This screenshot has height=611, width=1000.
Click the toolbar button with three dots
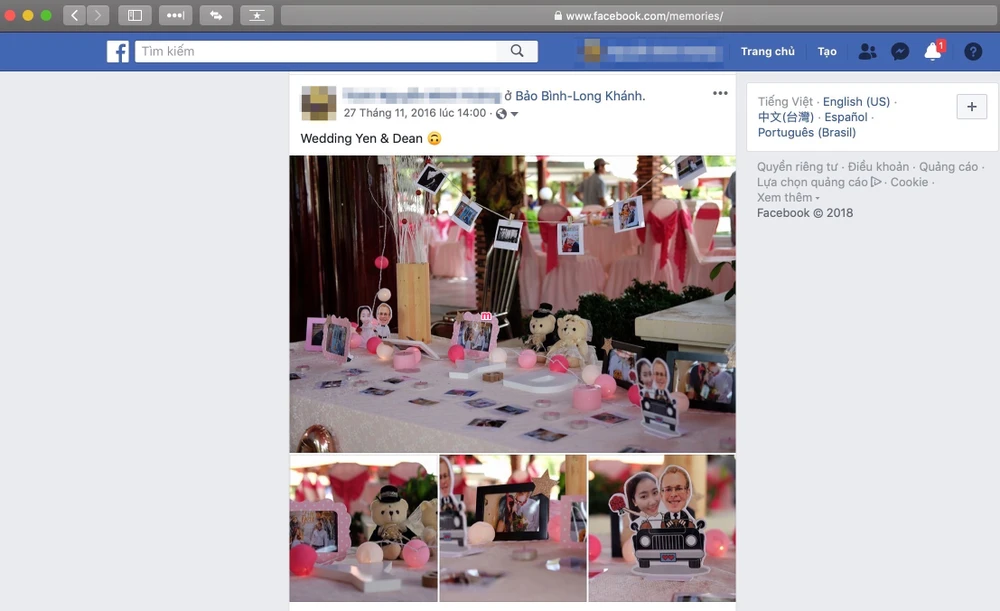(175, 15)
